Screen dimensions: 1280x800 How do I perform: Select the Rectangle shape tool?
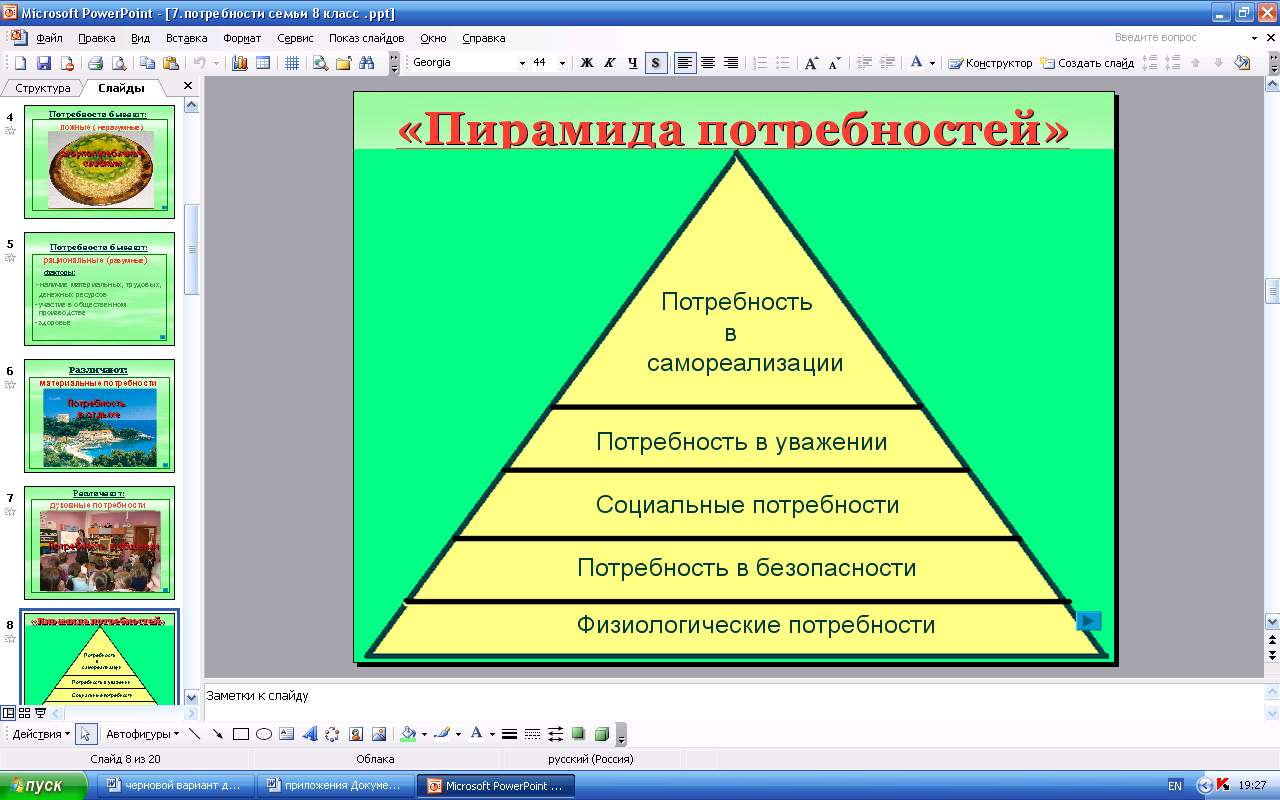[x=241, y=734]
